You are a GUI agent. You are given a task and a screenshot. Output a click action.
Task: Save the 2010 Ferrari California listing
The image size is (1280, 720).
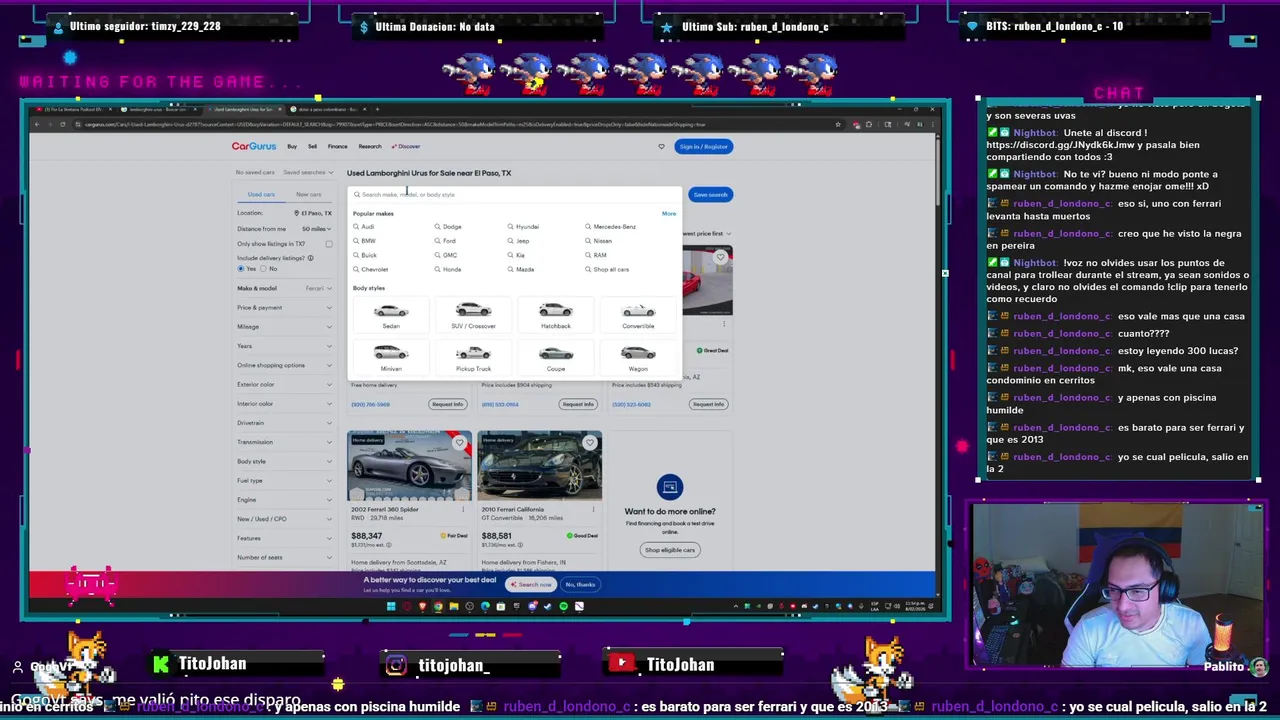pyautogui.click(x=590, y=442)
